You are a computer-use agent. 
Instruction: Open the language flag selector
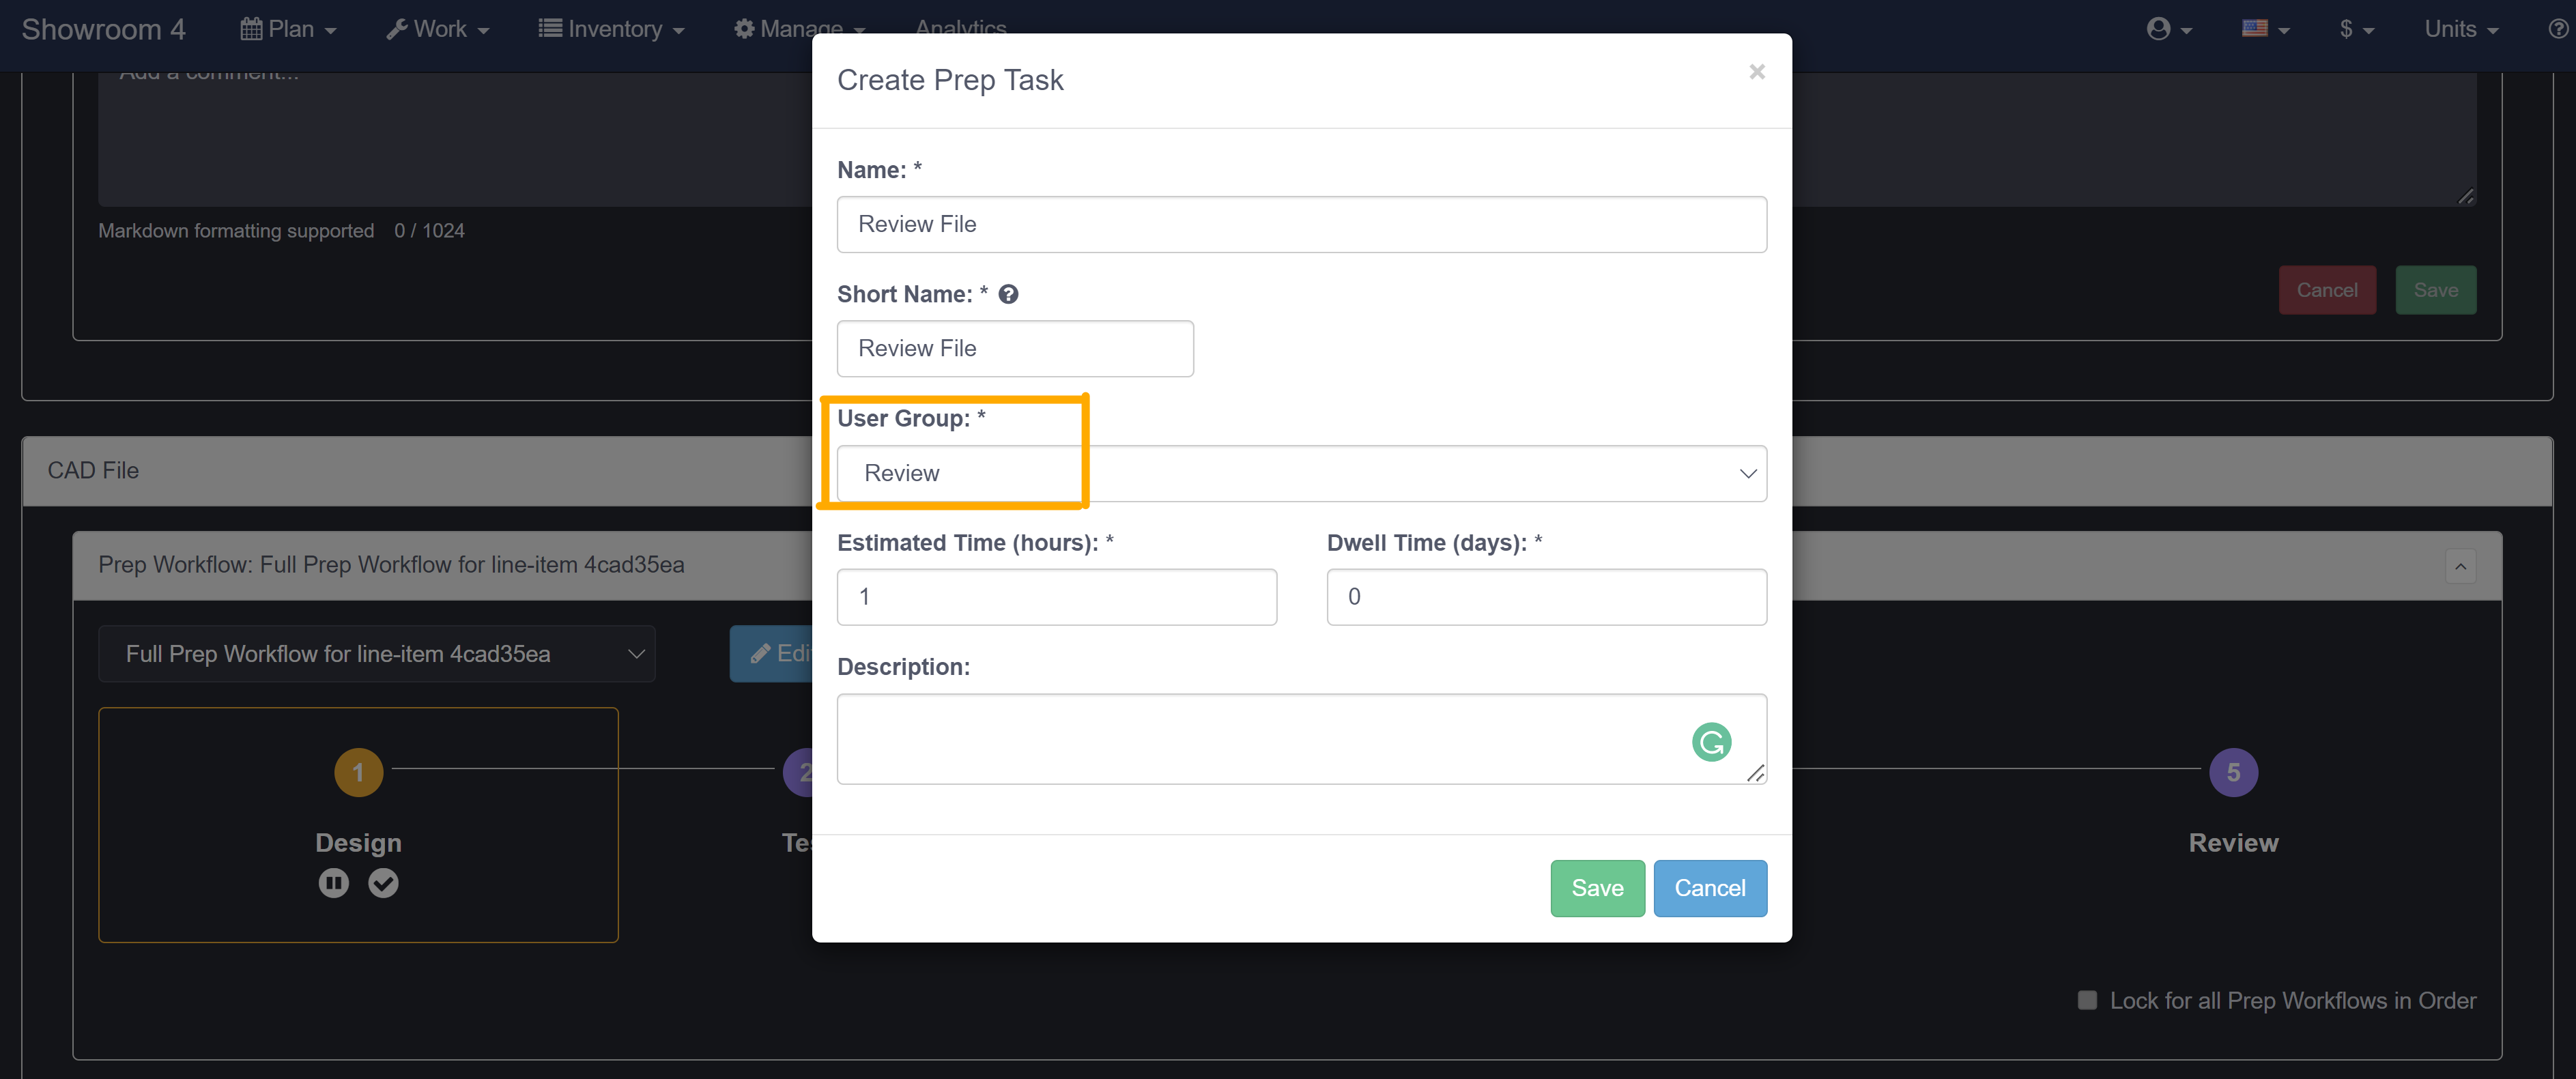tap(2264, 29)
